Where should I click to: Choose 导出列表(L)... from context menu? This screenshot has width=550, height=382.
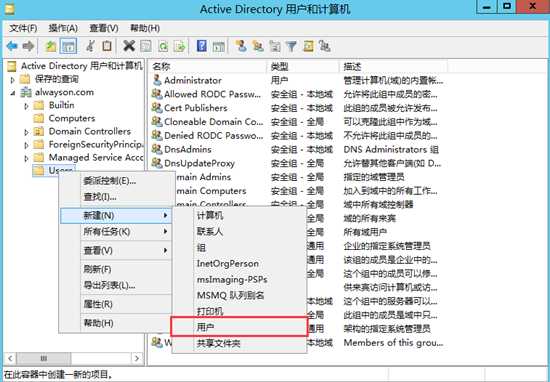116,285
